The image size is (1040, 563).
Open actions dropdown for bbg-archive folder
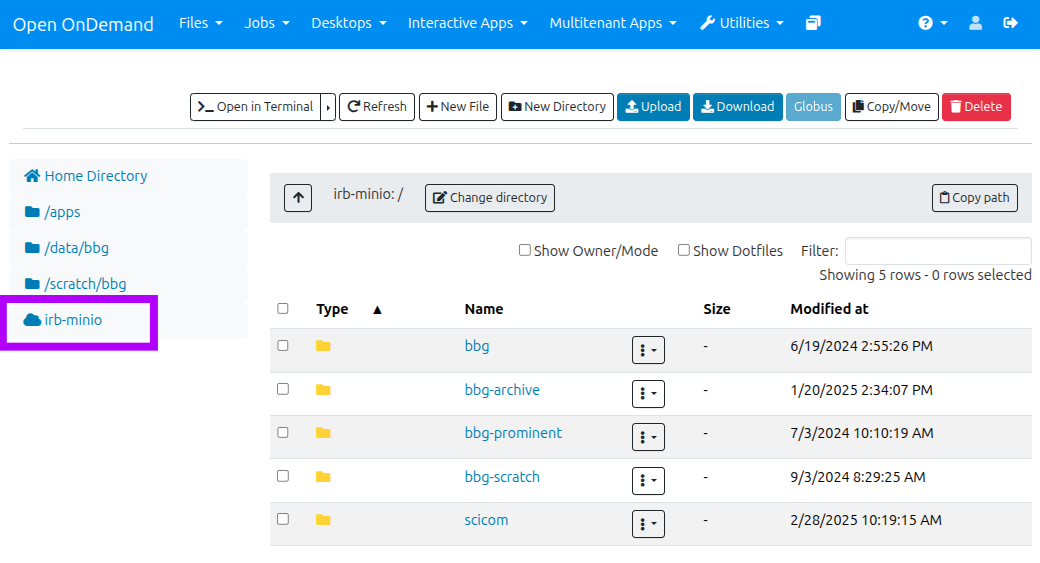point(648,394)
